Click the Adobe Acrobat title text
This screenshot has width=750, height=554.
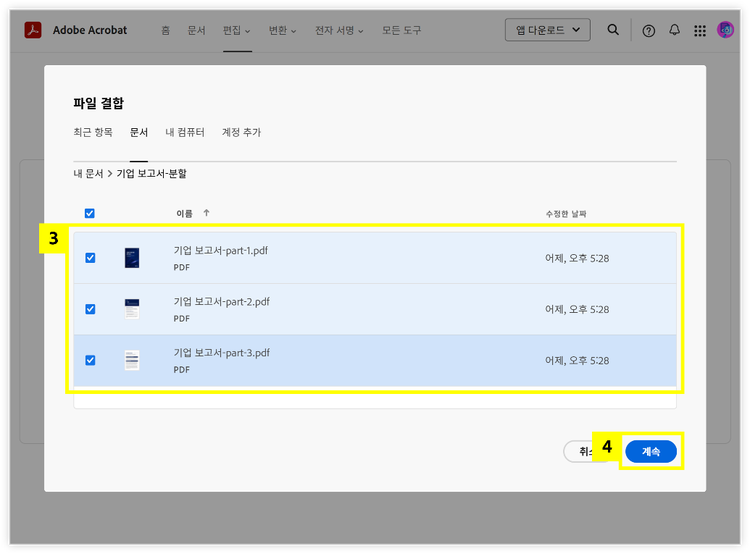[x=90, y=30]
